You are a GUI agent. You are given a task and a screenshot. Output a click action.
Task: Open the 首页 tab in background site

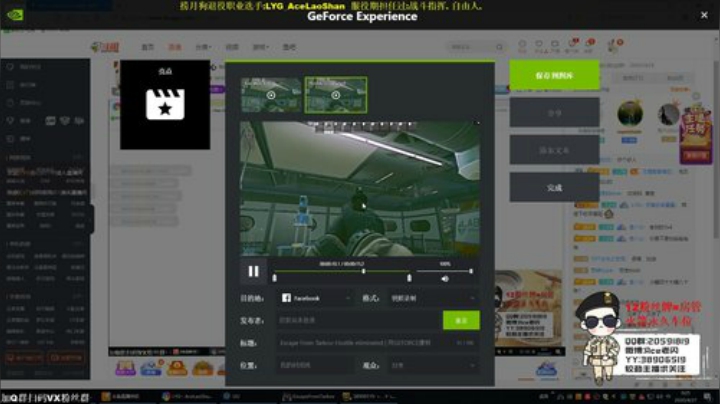pos(147,47)
